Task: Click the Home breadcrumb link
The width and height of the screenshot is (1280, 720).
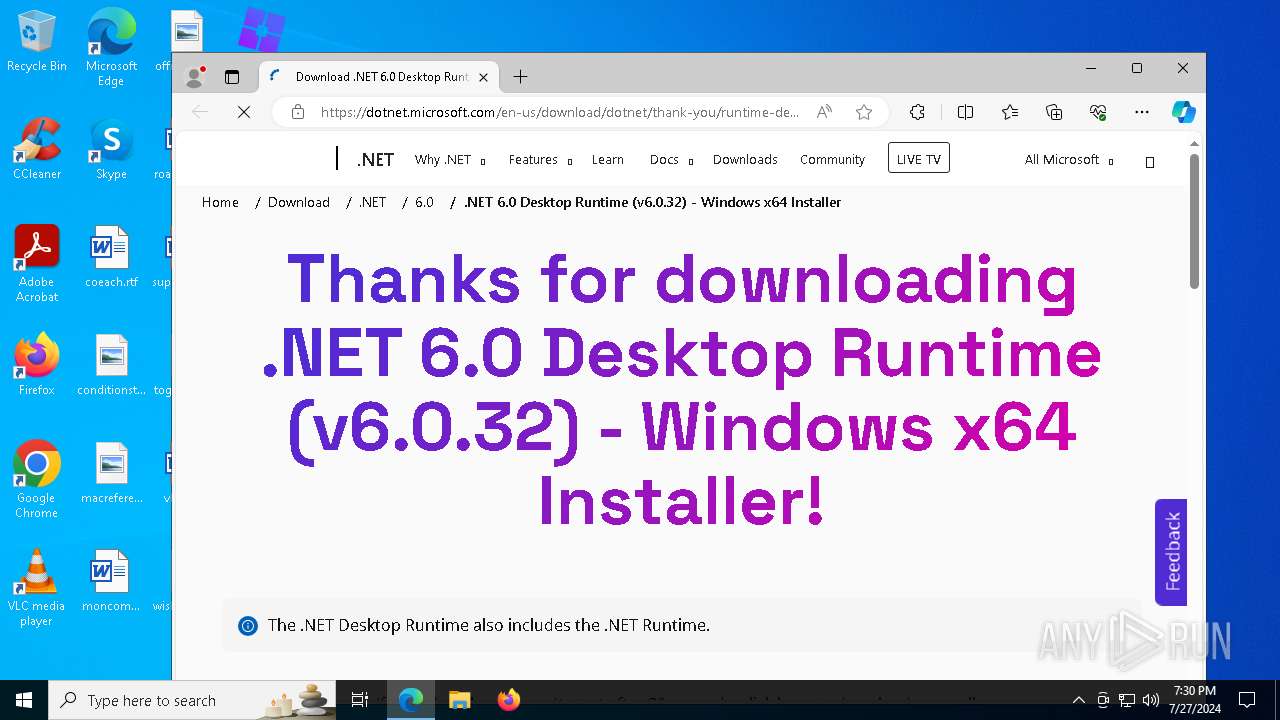Action: tap(220, 202)
